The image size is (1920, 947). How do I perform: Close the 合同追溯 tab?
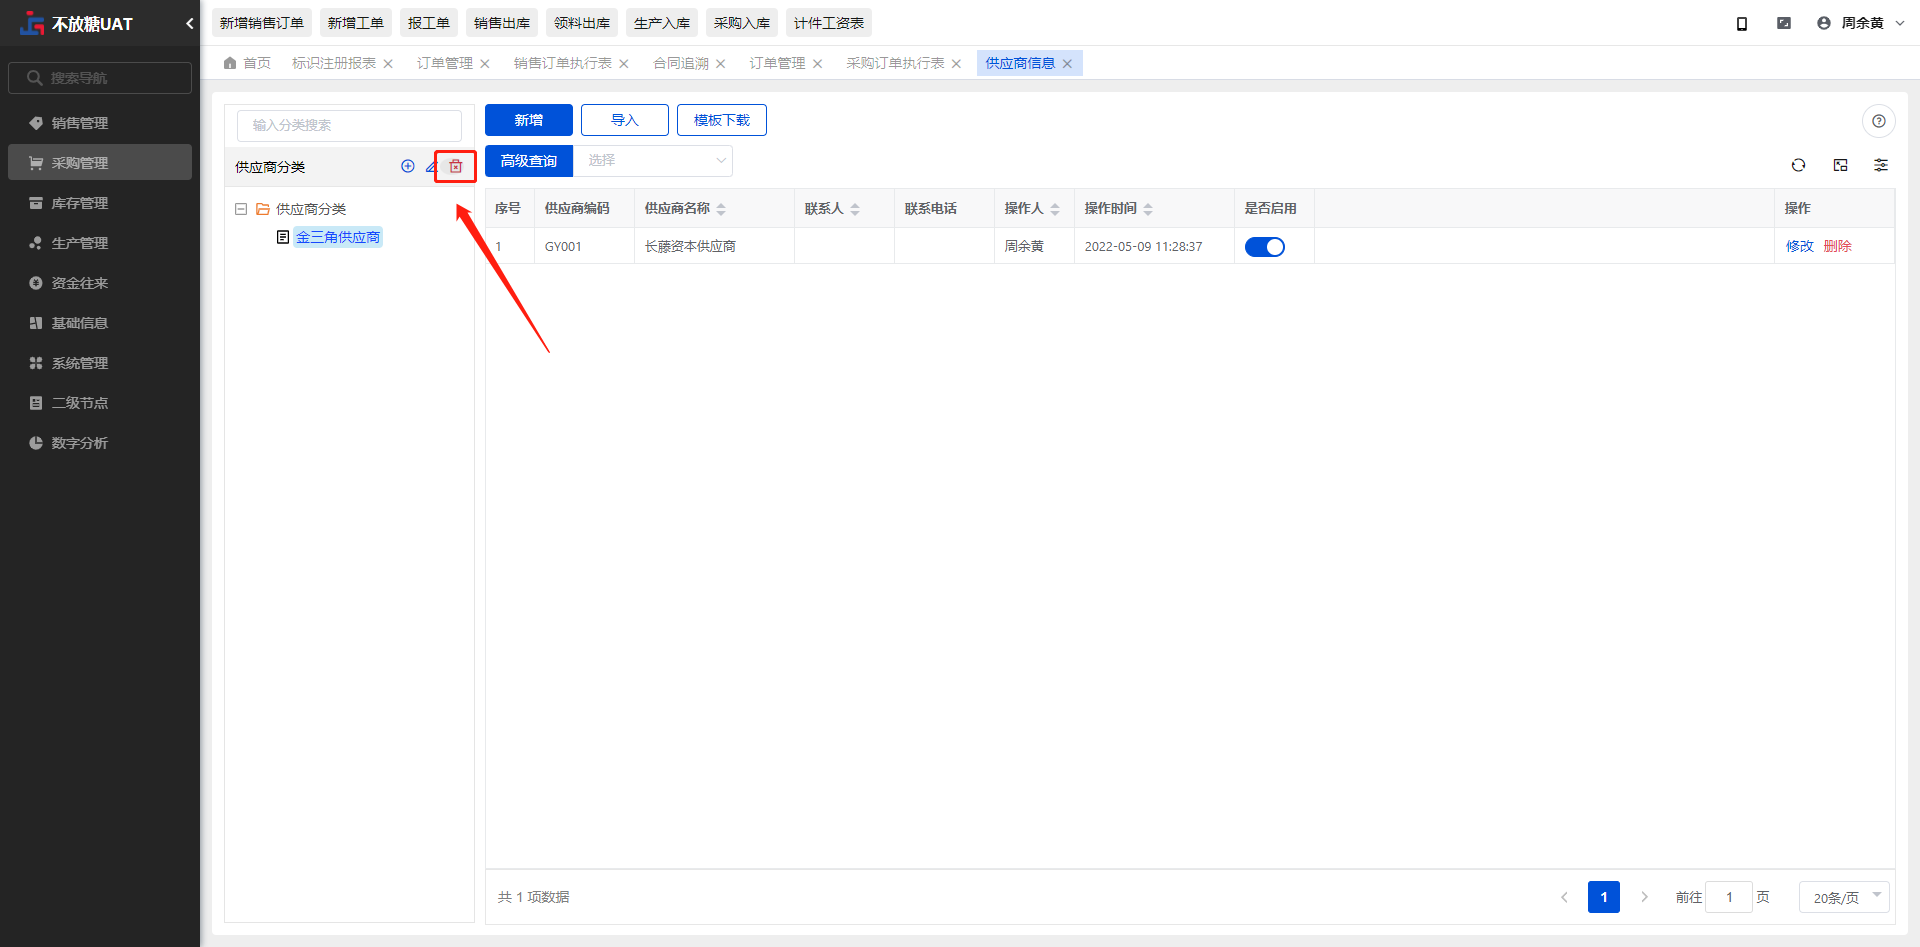(720, 63)
